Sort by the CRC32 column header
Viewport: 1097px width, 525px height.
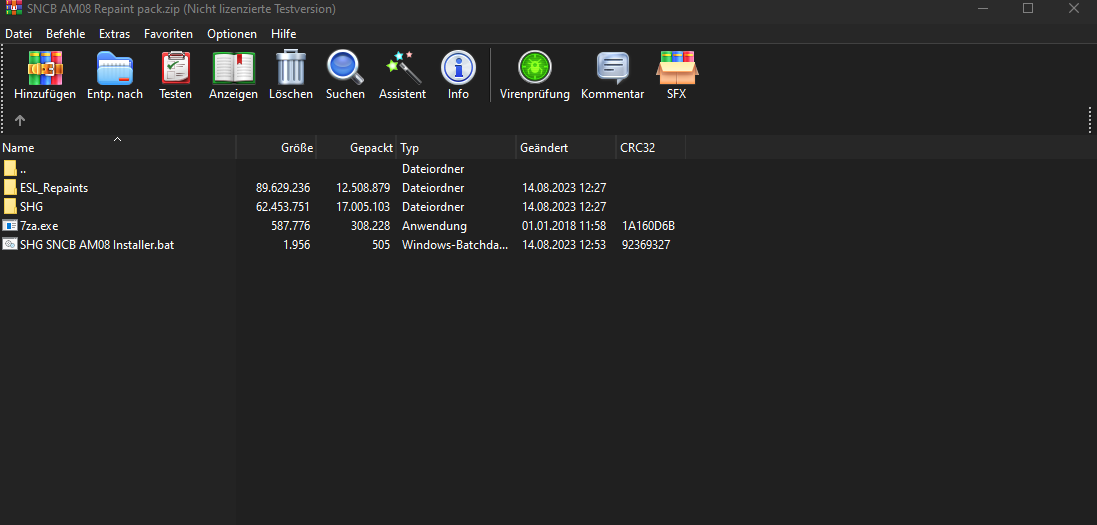pyautogui.click(x=651, y=148)
